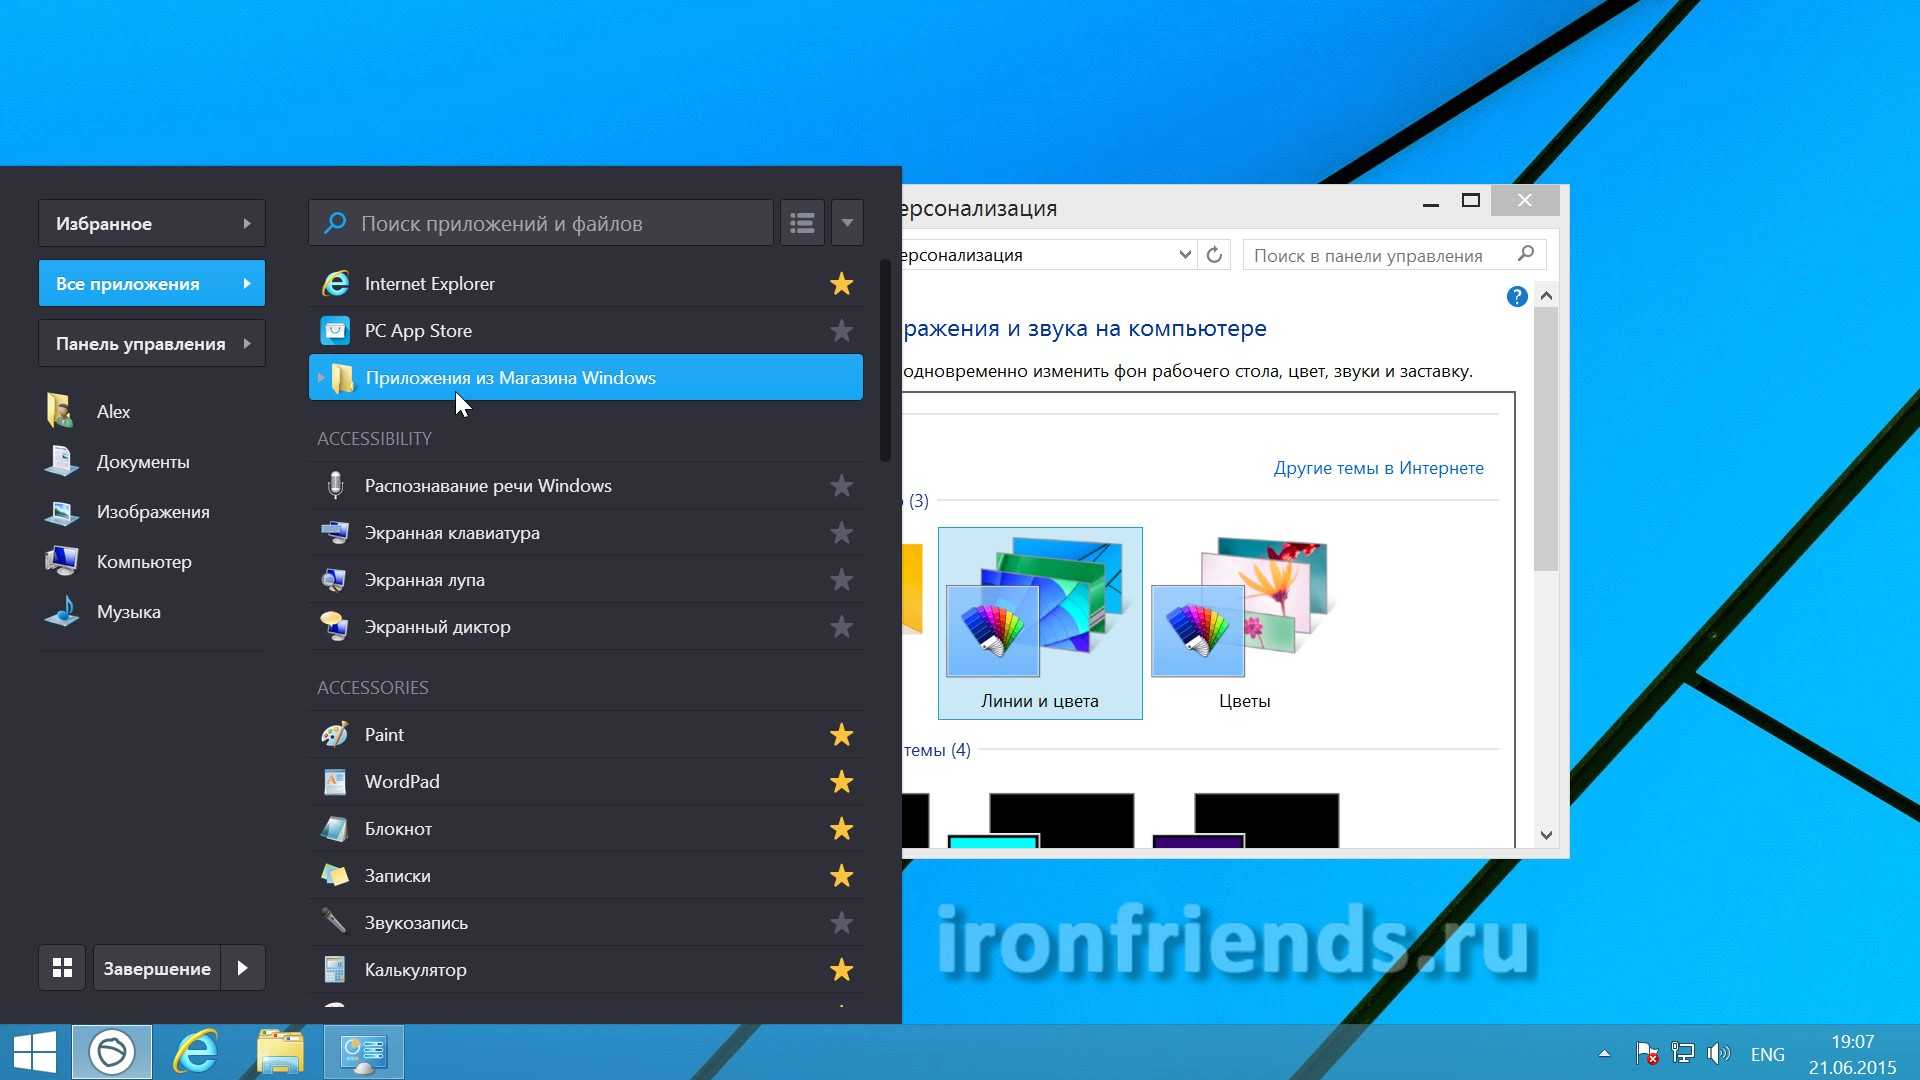Open the Избранное menu
This screenshot has width=1920, height=1080.
pyautogui.click(x=152, y=224)
